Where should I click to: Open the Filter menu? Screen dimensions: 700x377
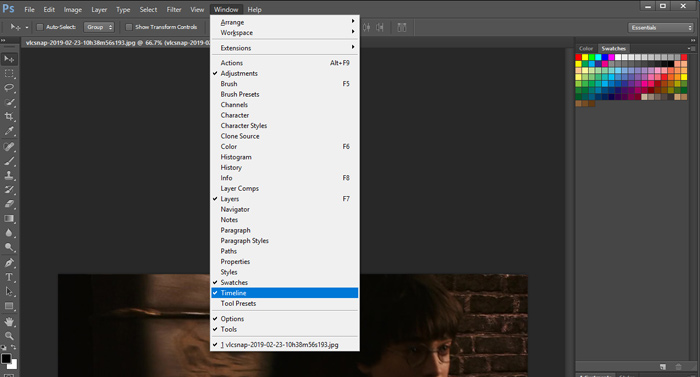[x=174, y=9]
